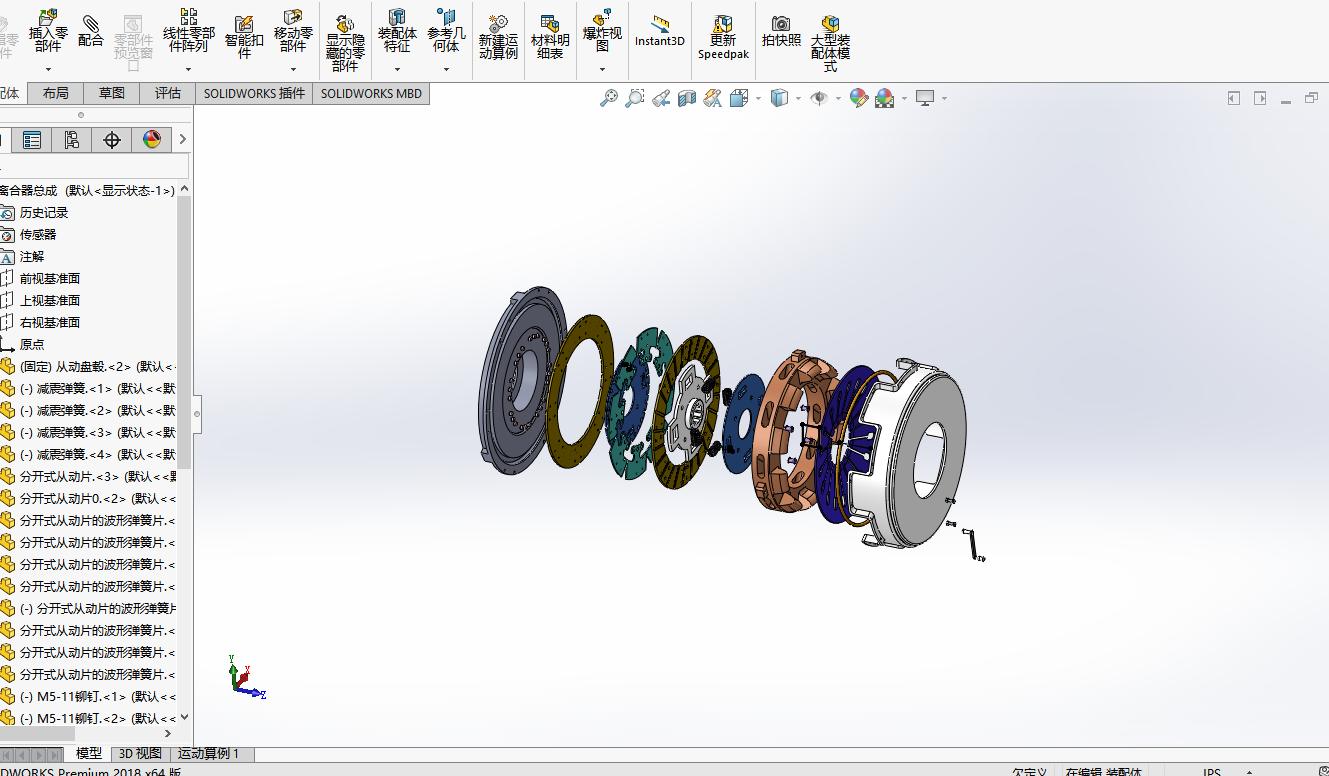The width and height of the screenshot is (1329, 776).
Task: Click Reference Geometry (参考几何体) tool
Action: pyautogui.click(x=446, y=31)
